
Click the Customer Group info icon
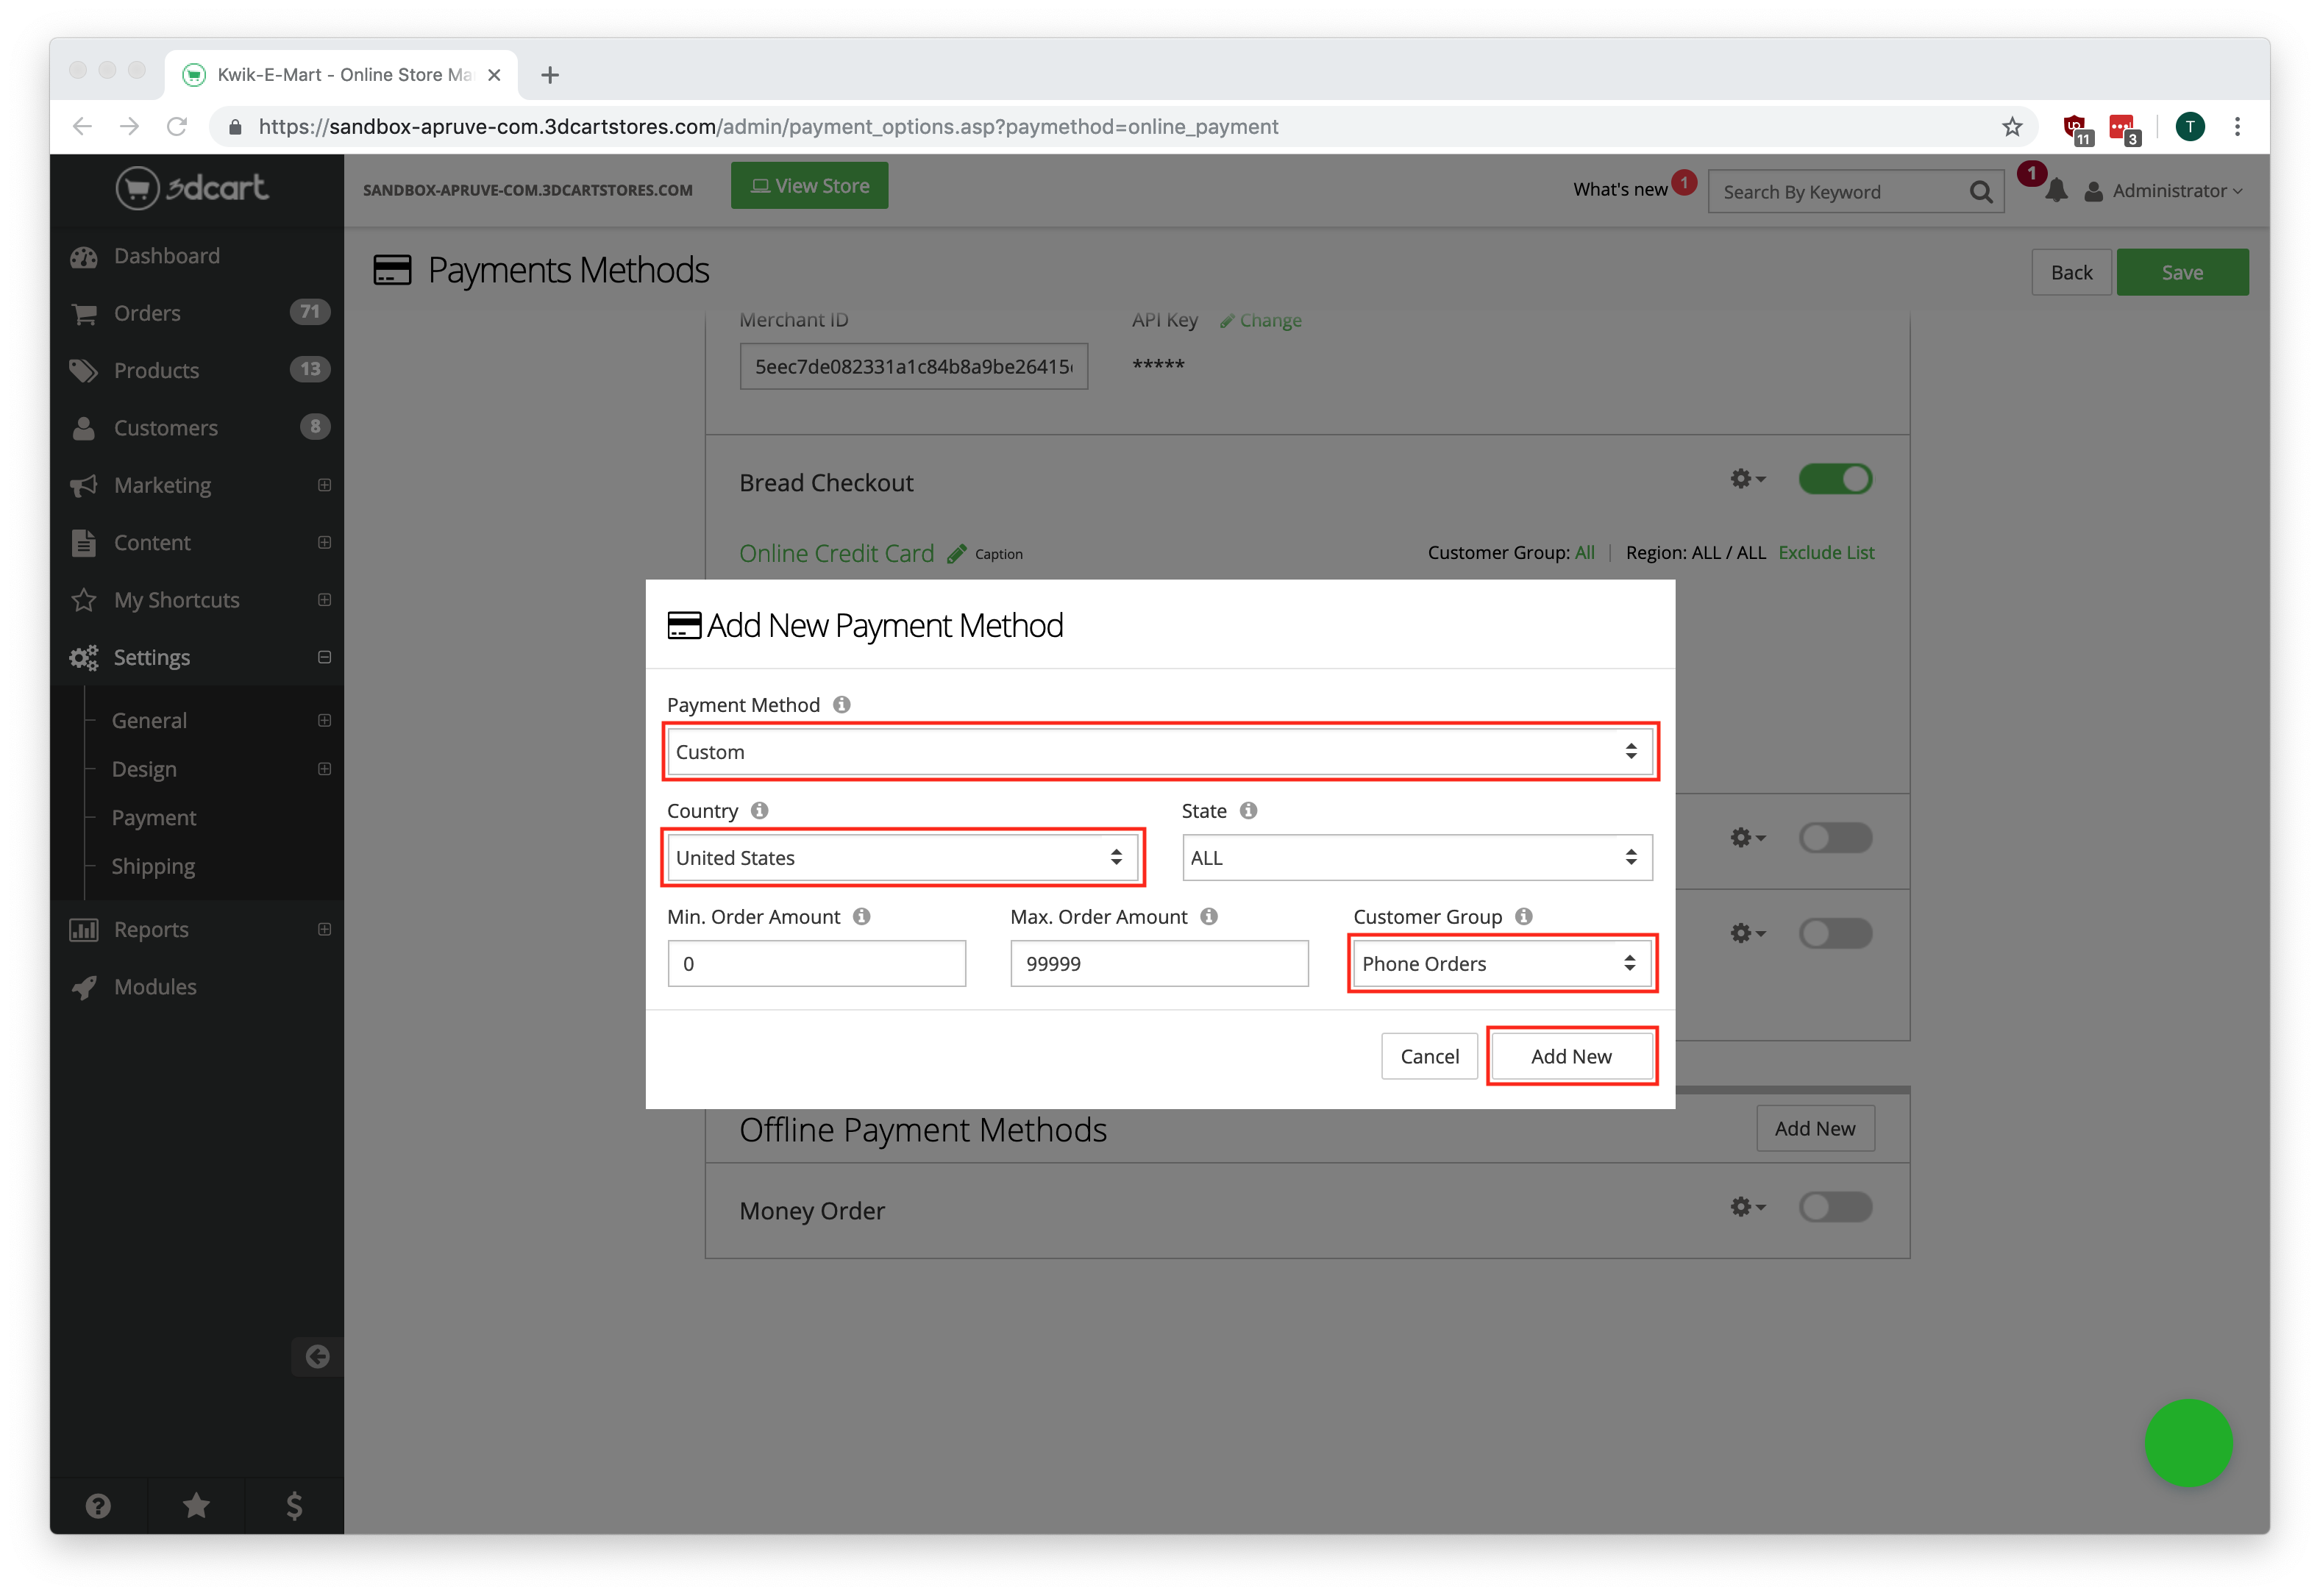[1523, 917]
